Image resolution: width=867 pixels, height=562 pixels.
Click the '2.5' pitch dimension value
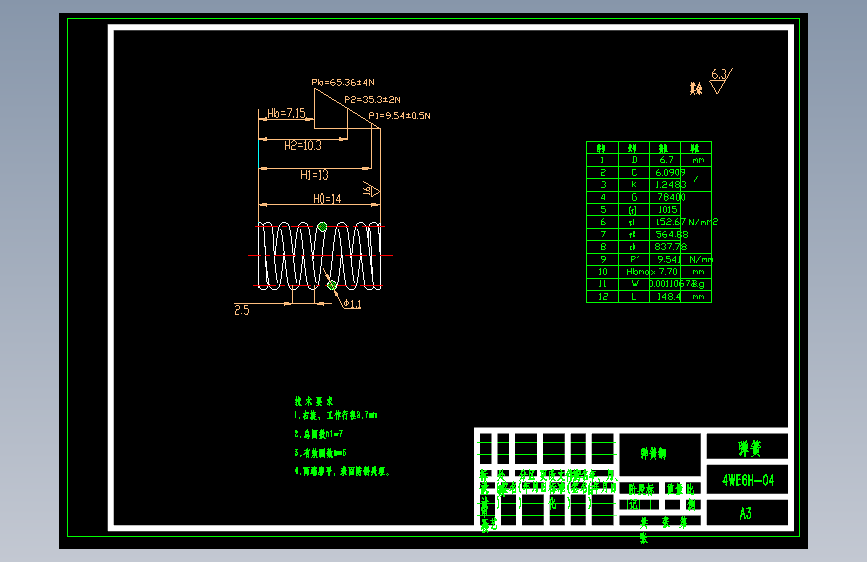click(242, 310)
